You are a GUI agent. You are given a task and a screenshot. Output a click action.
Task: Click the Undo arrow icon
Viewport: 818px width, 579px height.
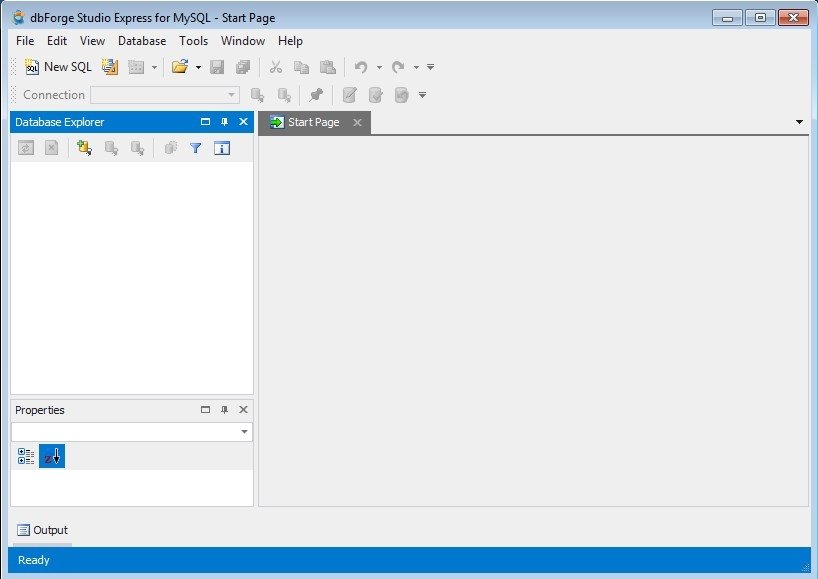pyautogui.click(x=361, y=67)
